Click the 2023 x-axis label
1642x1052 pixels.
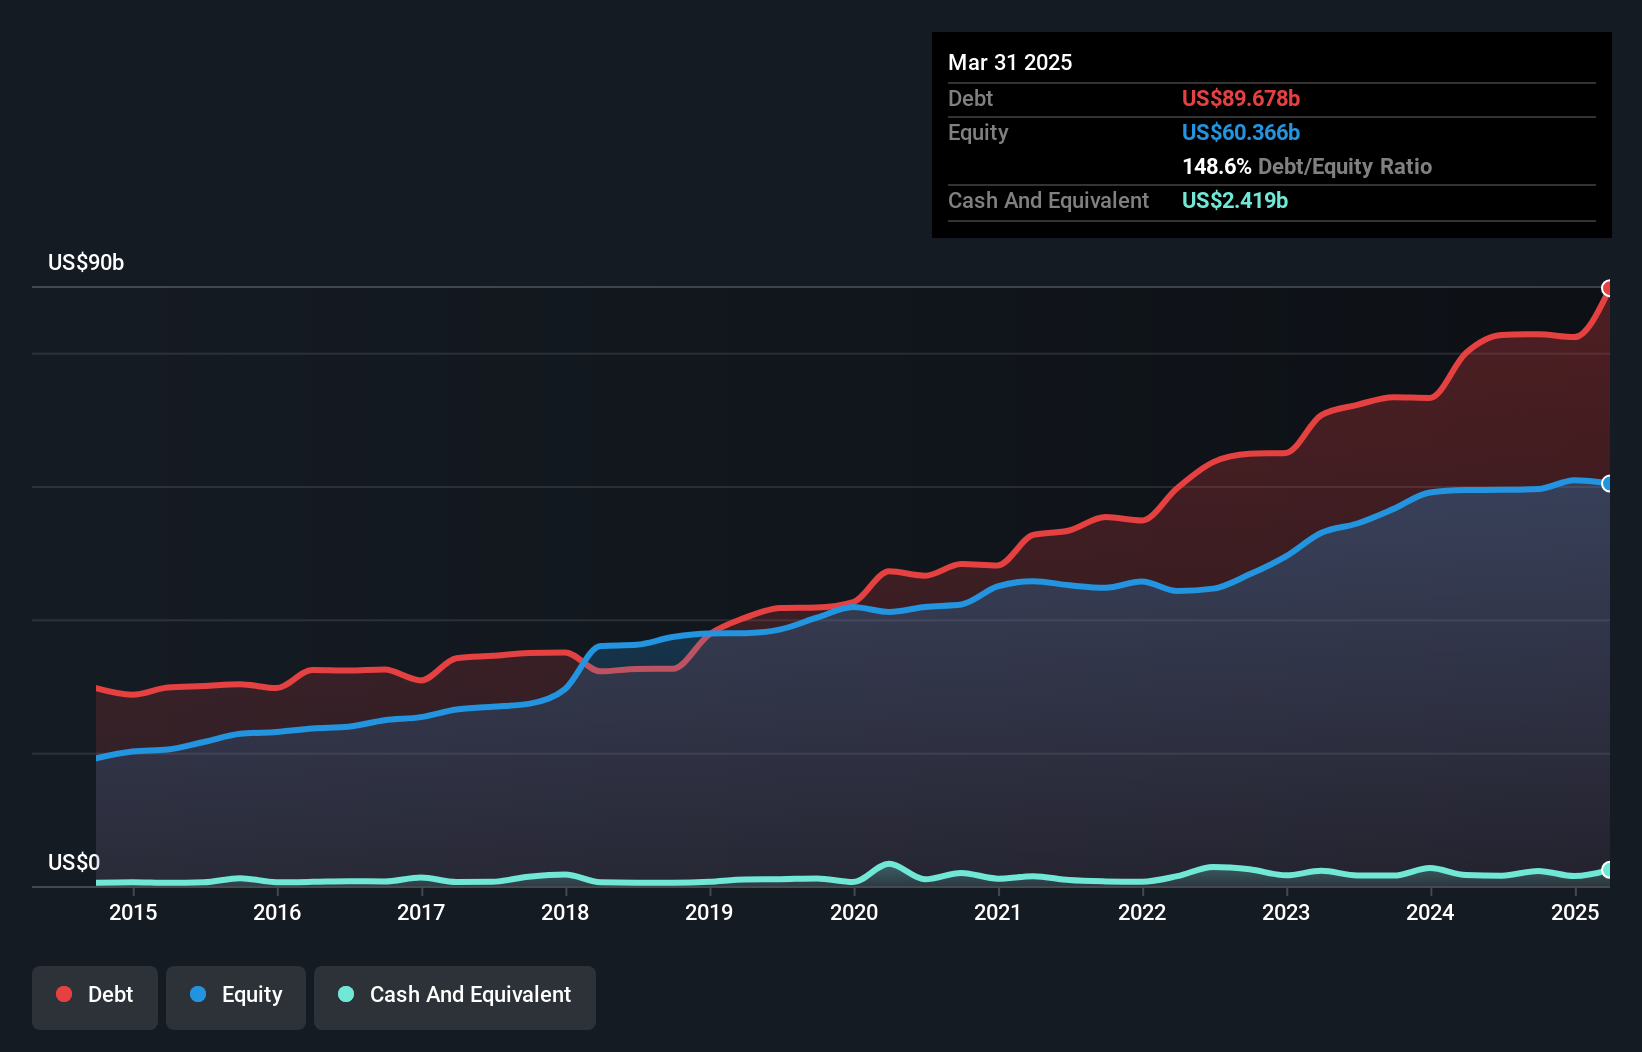point(1286,912)
